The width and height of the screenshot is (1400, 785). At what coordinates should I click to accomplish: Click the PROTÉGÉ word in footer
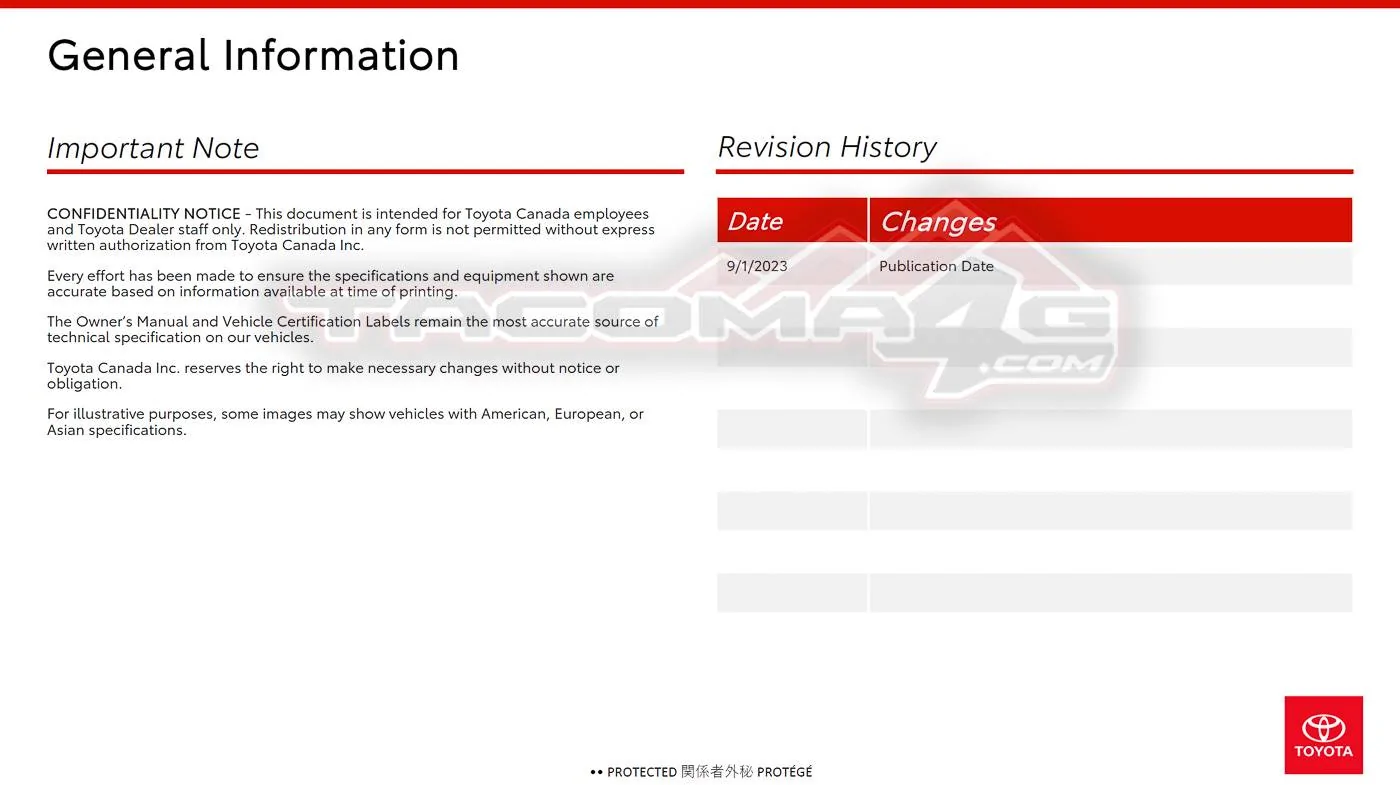point(785,772)
